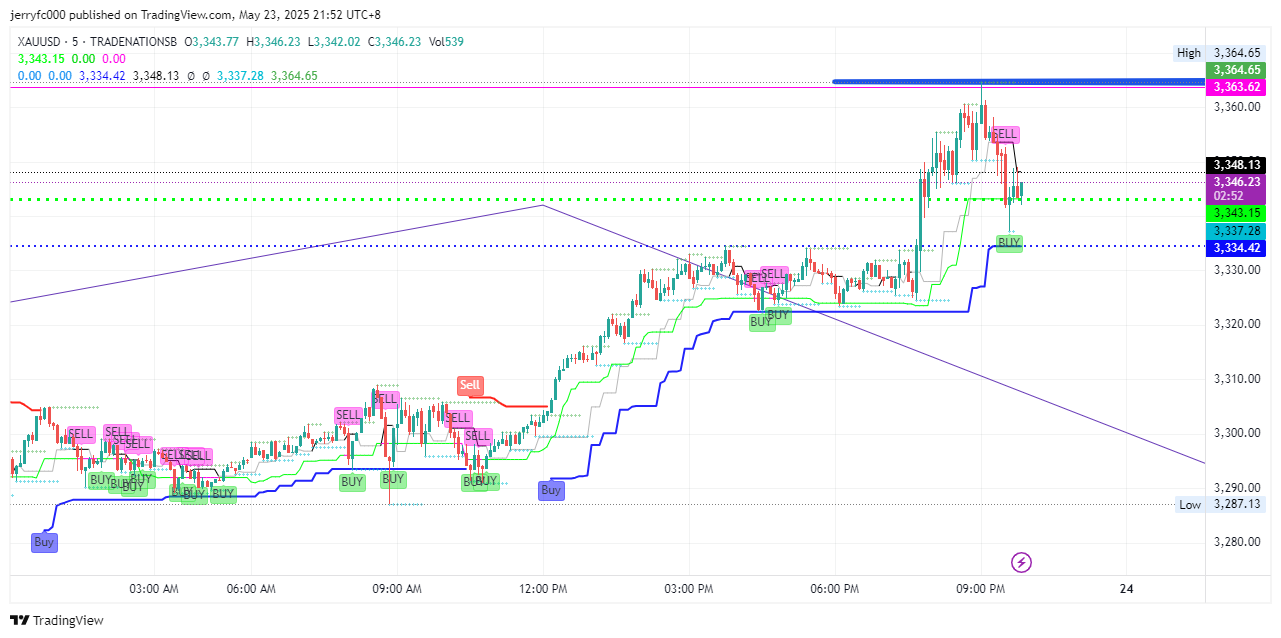Viewport: 1281px width, 638px height.
Task: Click the magenta 3,363.62 price tag
Action: coord(1237,87)
